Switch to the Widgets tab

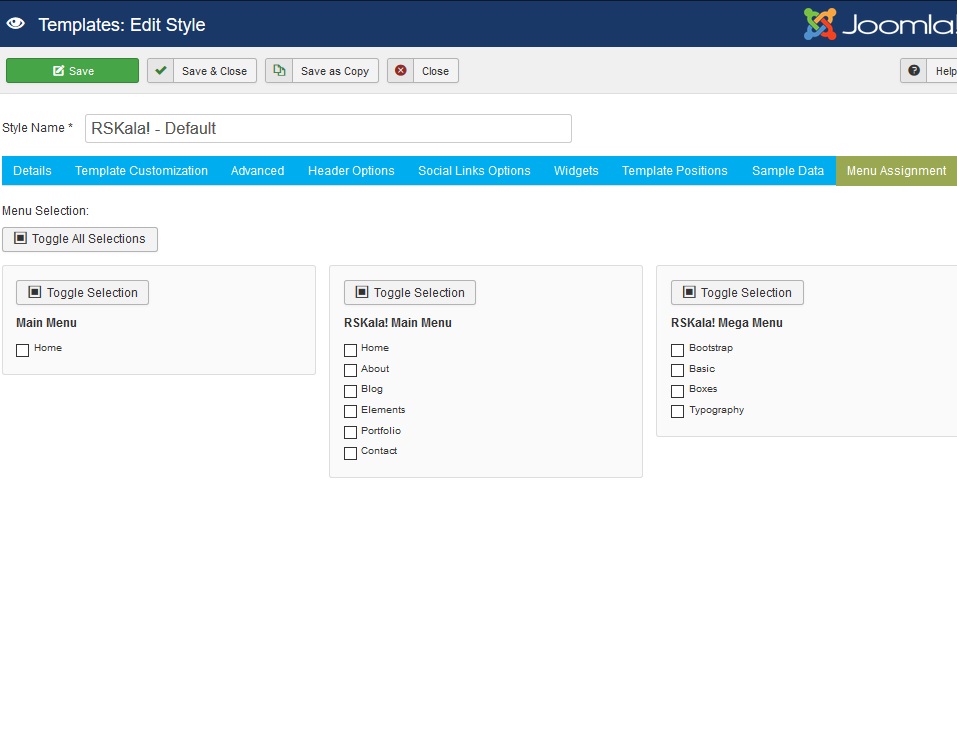click(x=576, y=171)
